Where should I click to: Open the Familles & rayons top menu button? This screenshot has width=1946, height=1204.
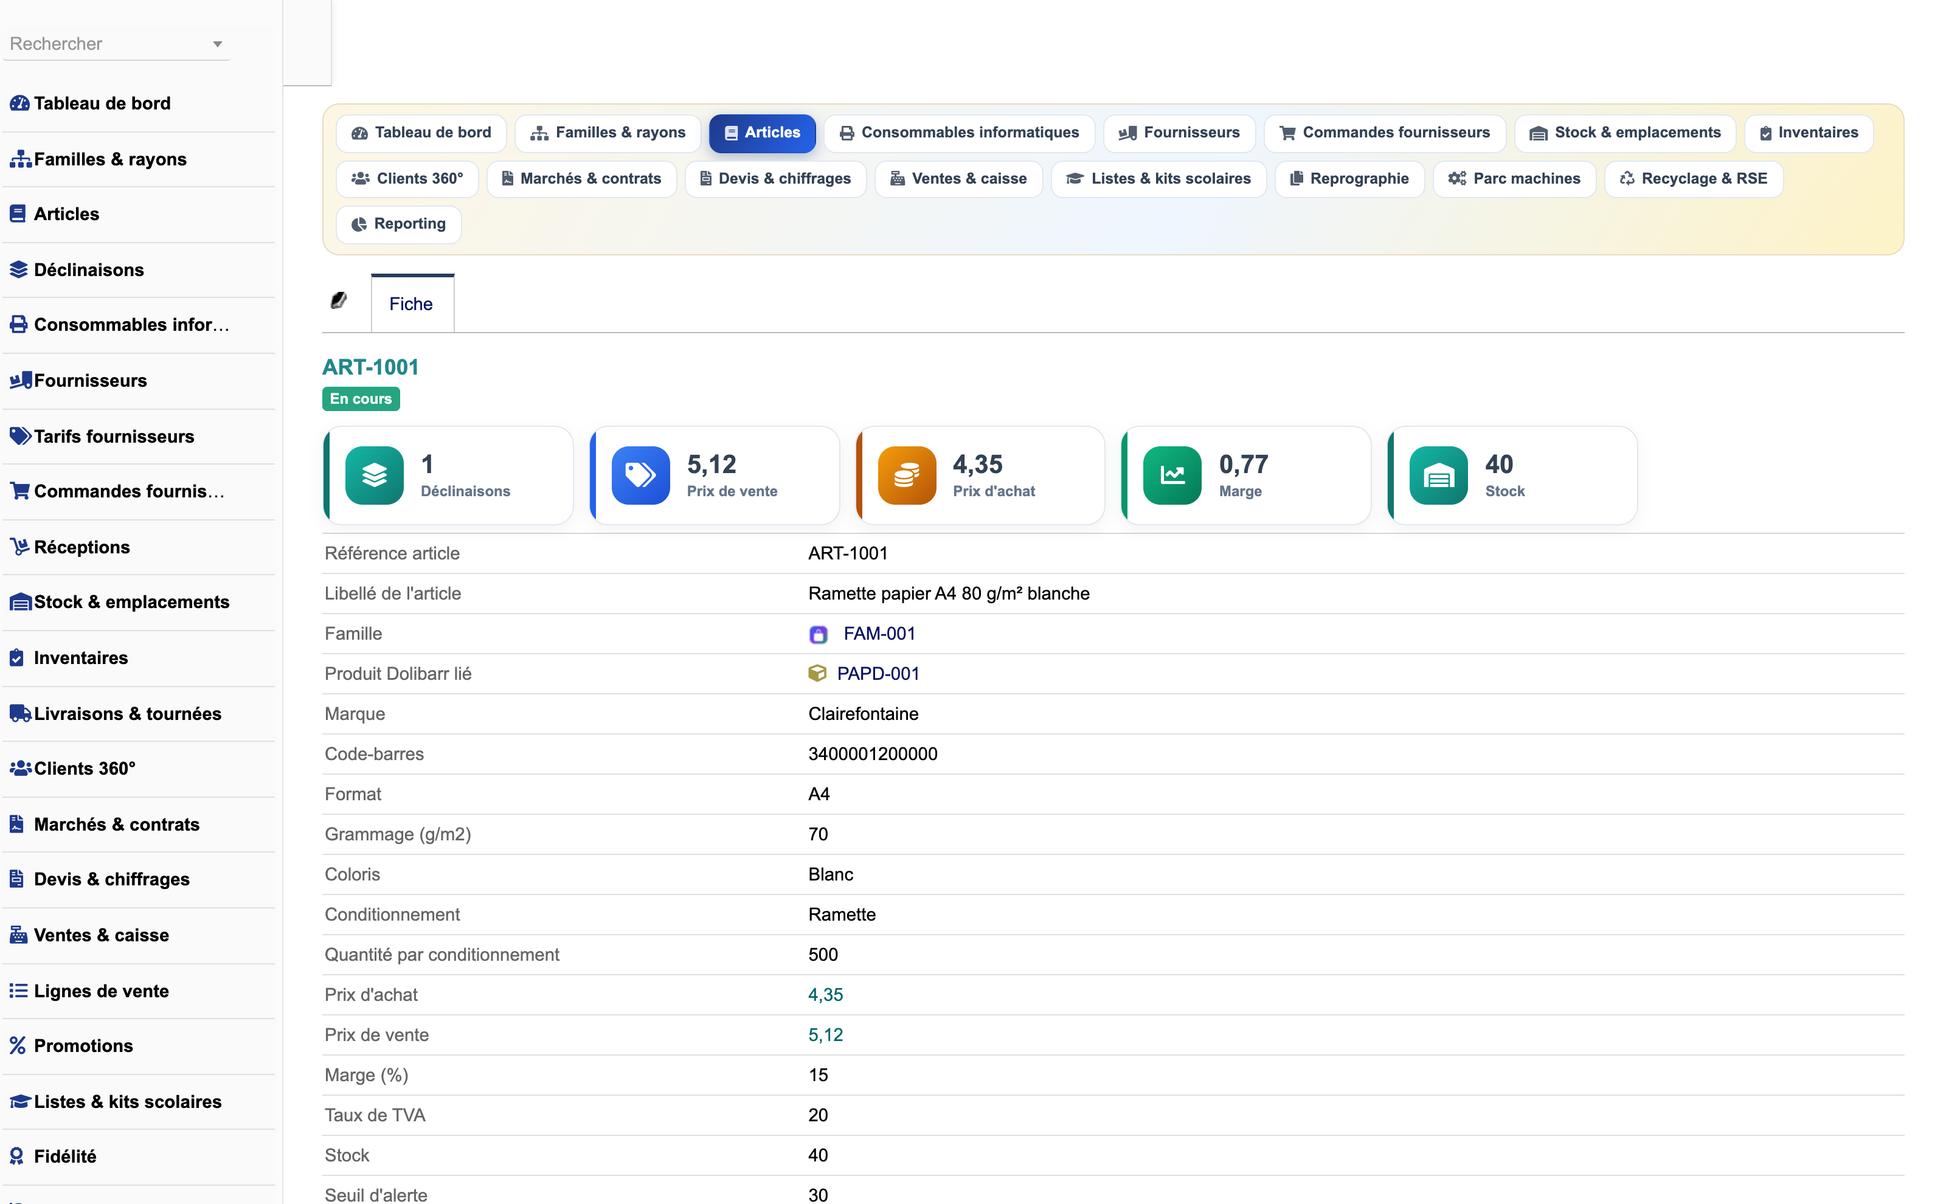608,133
